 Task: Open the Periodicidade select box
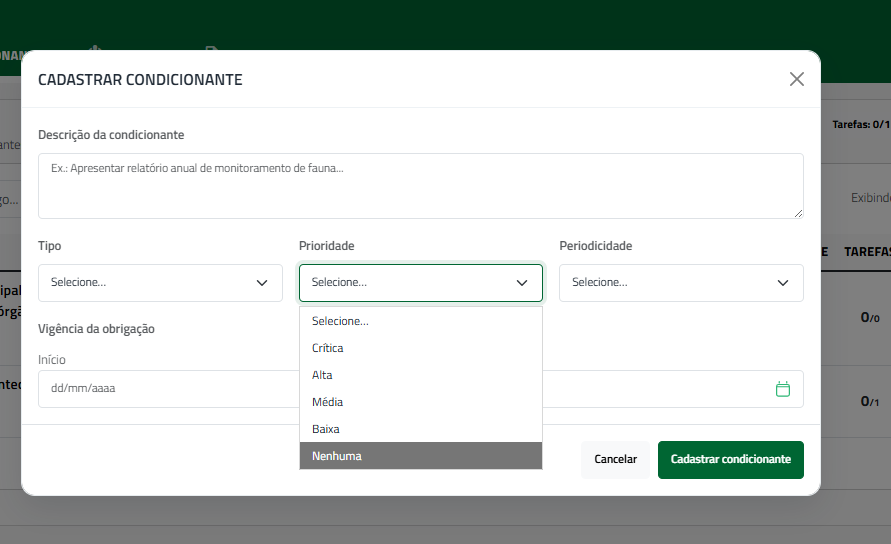click(x=681, y=283)
